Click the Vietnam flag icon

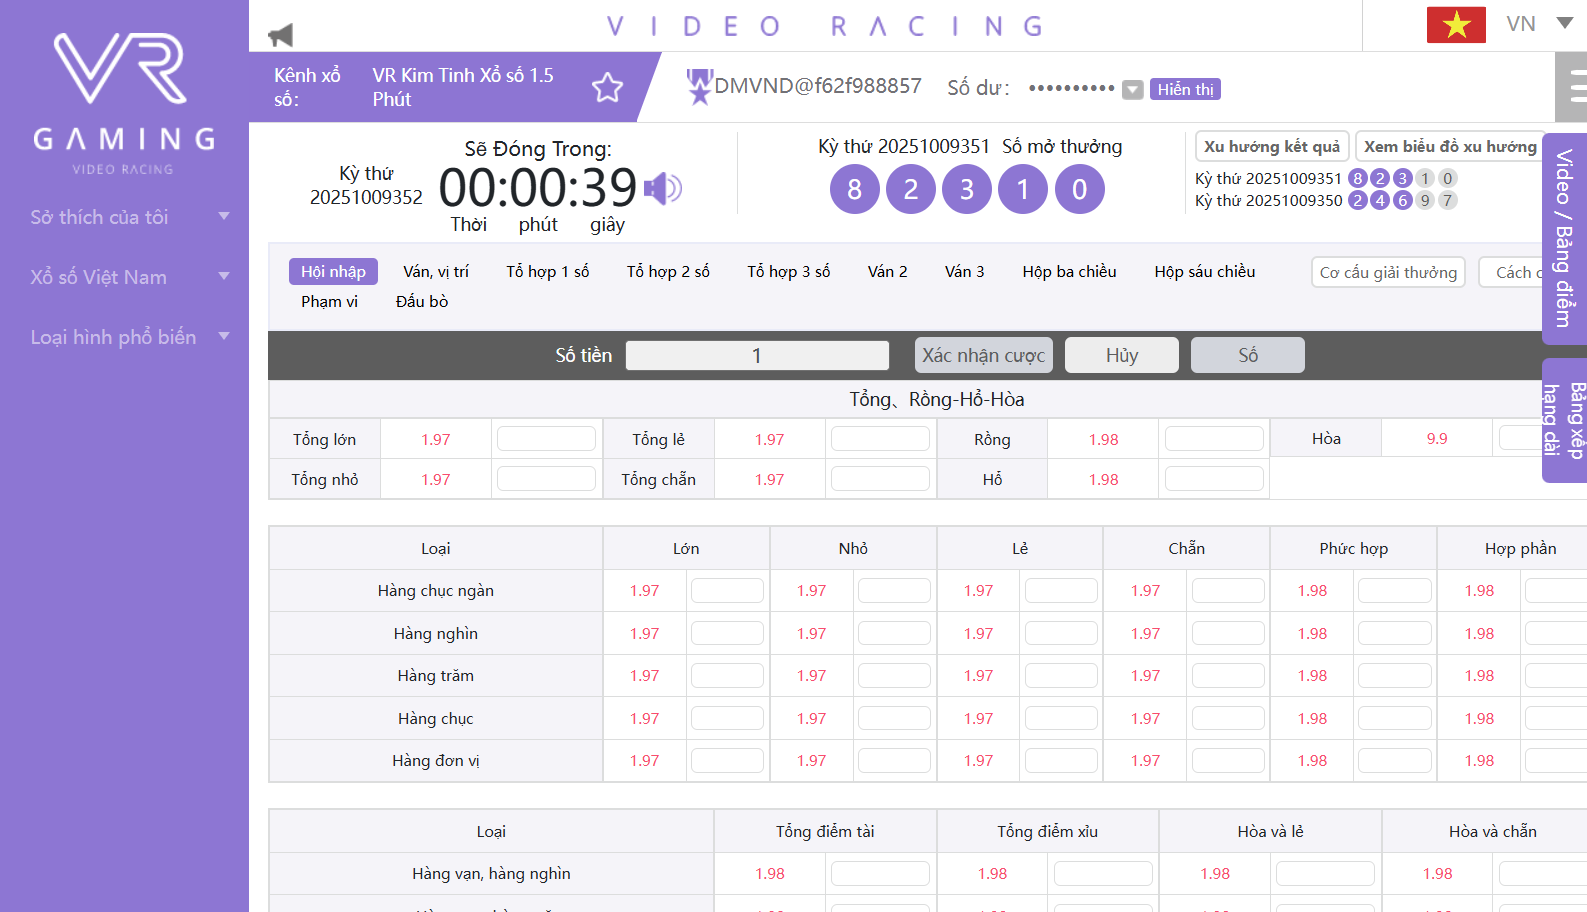click(x=1455, y=25)
